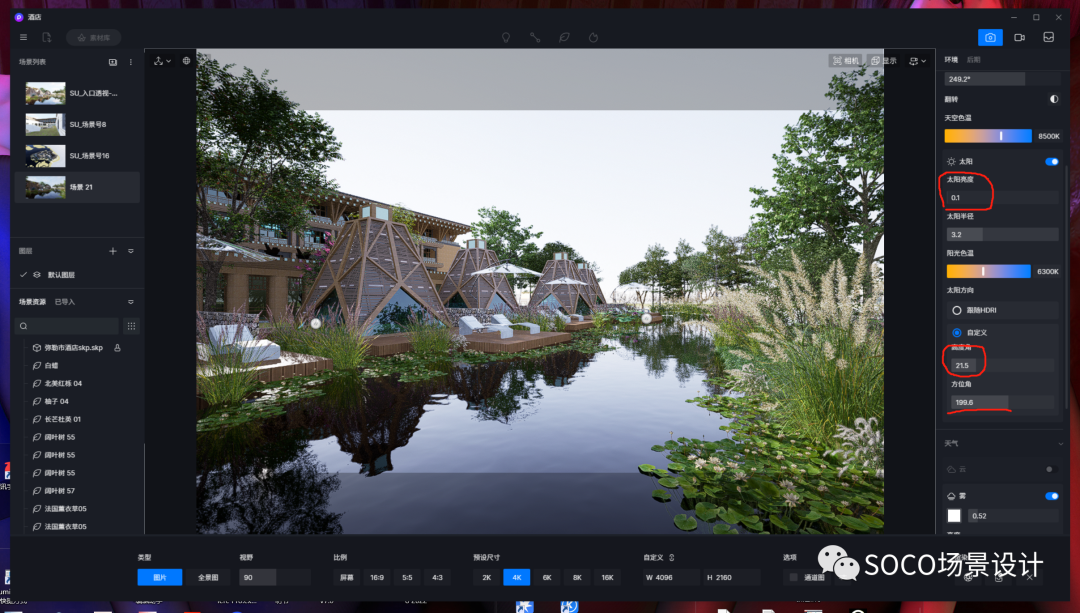Viewport: 1080px width, 613px height.
Task: Switch to 环境 environment tab
Action: click(951, 60)
